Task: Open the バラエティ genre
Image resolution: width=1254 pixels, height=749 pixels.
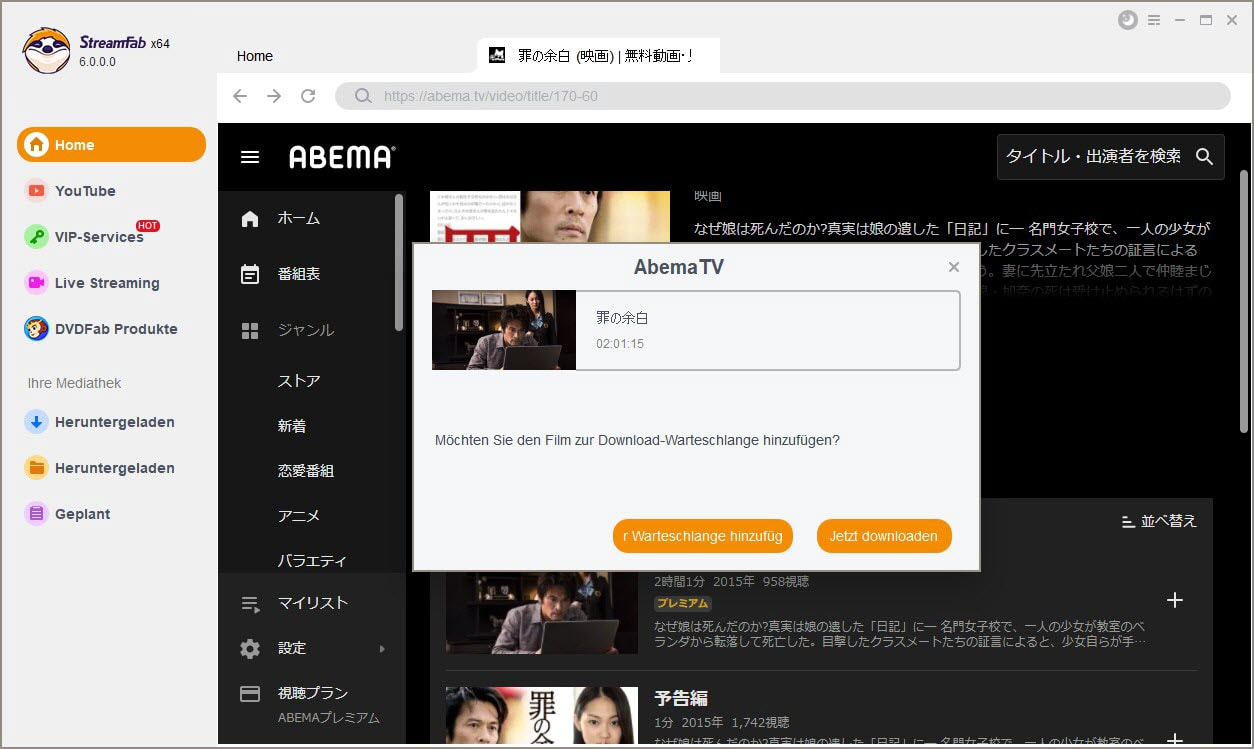Action: click(x=312, y=561)
